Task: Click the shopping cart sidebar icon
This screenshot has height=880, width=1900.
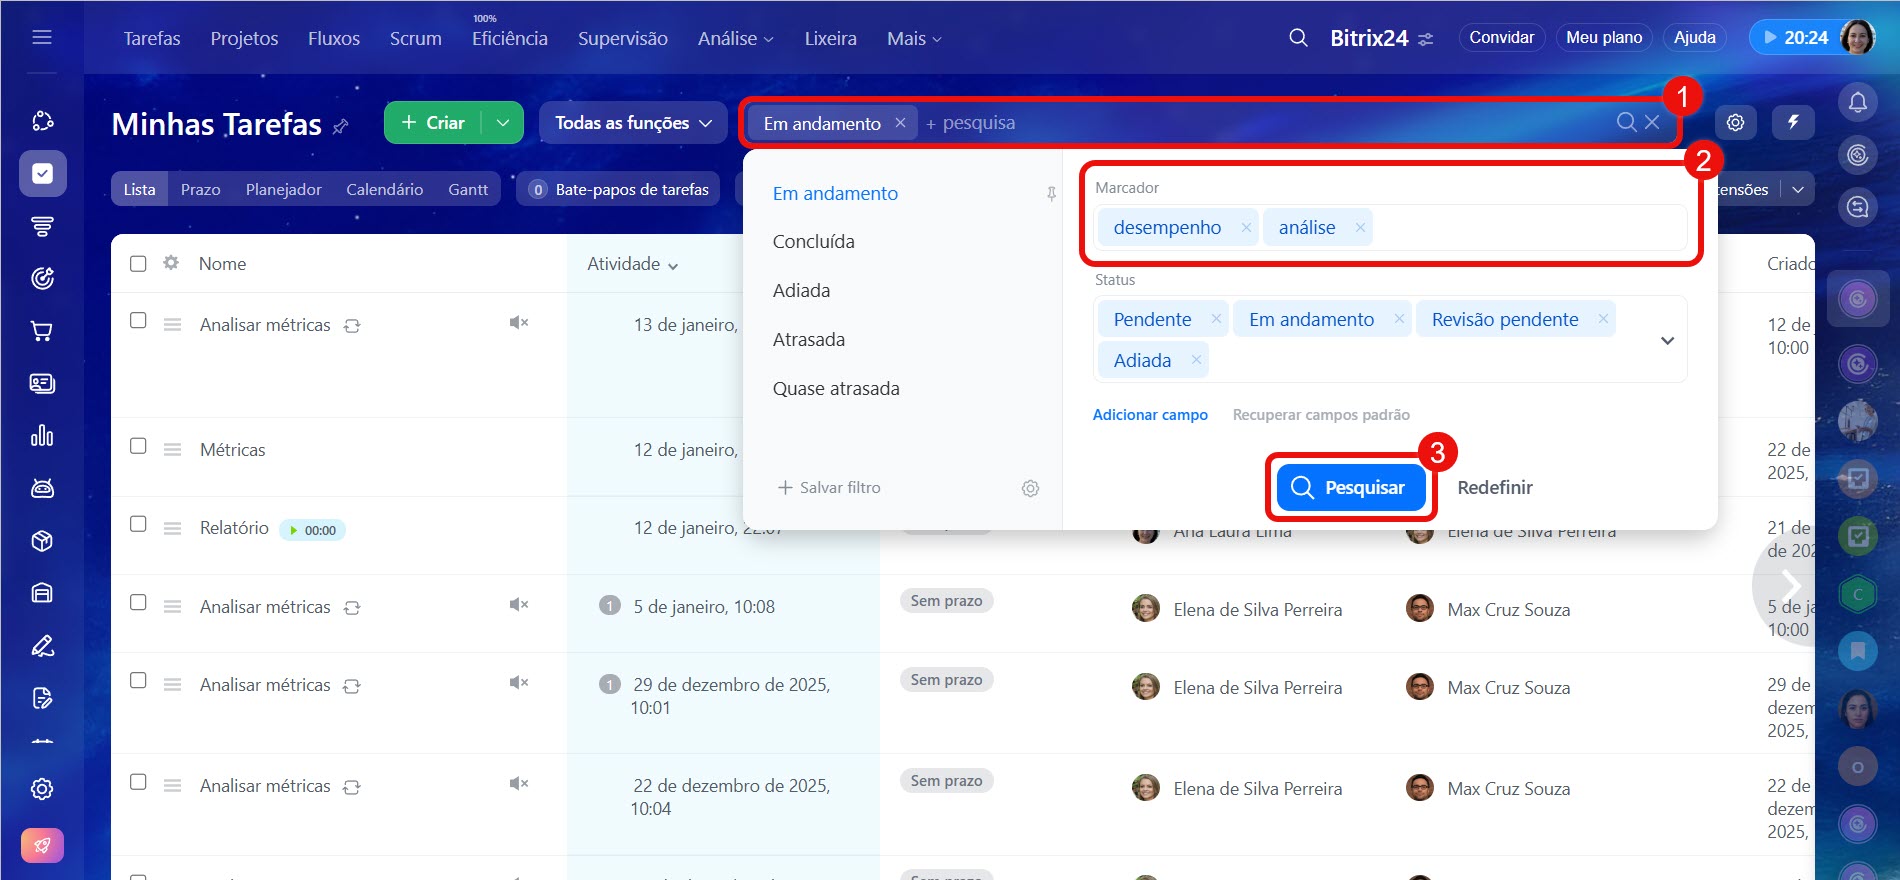Action: point(42,331)
